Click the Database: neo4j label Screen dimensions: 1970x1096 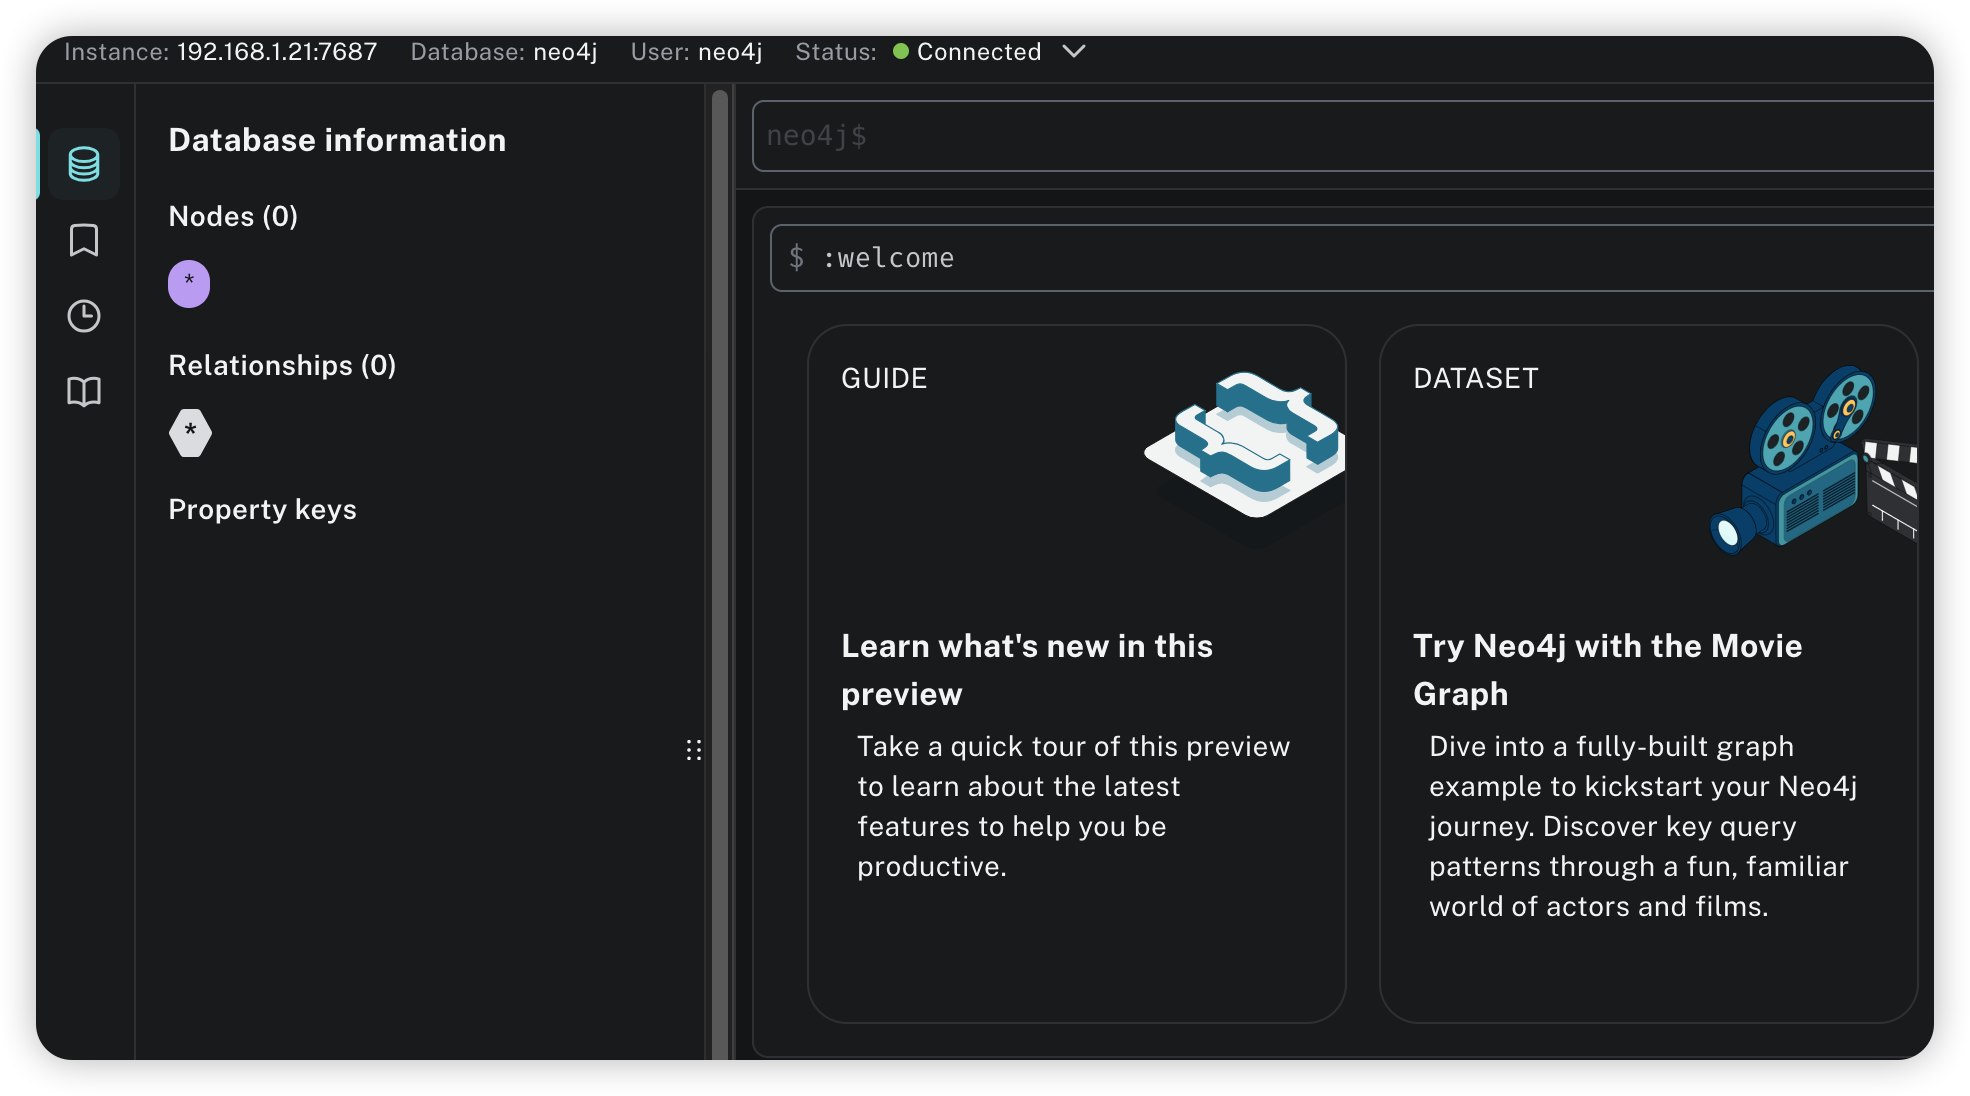coord(504,52)
